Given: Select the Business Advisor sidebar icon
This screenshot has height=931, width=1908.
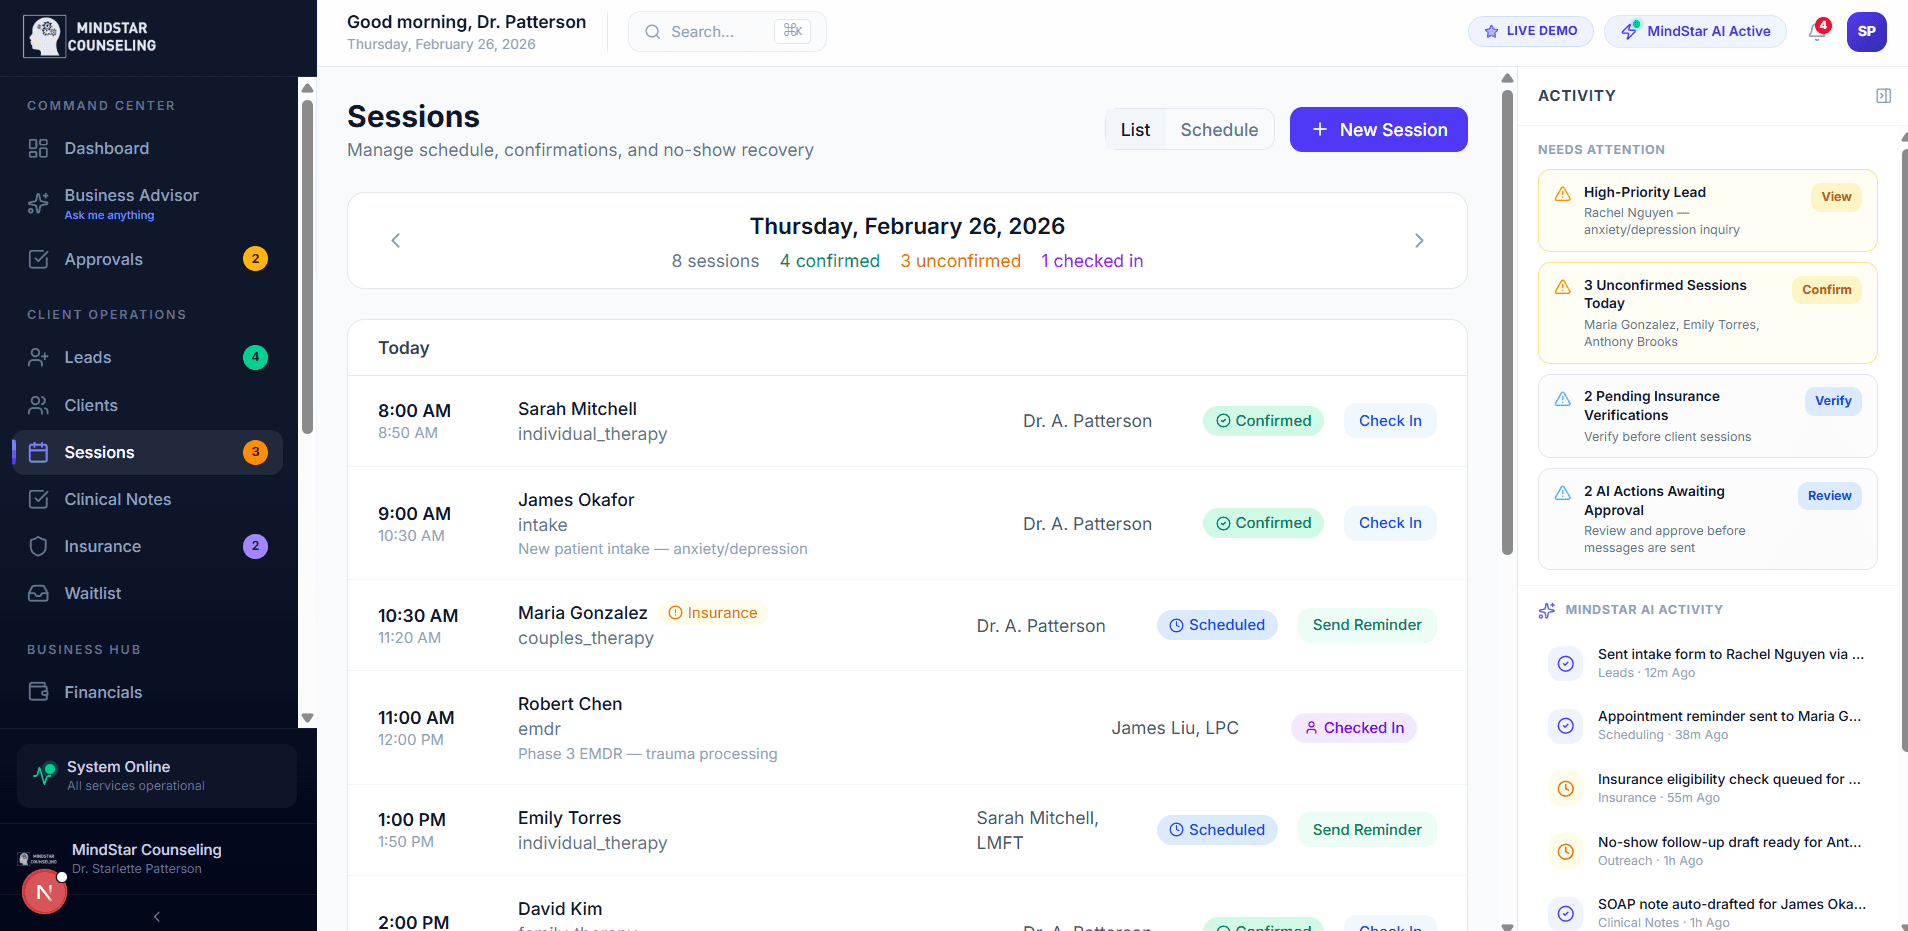Looking at the screenshot, I should [38, 203].
